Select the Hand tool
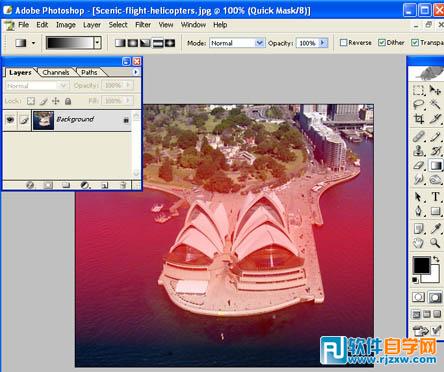This screenshot has width=444, height=372. 419,243
